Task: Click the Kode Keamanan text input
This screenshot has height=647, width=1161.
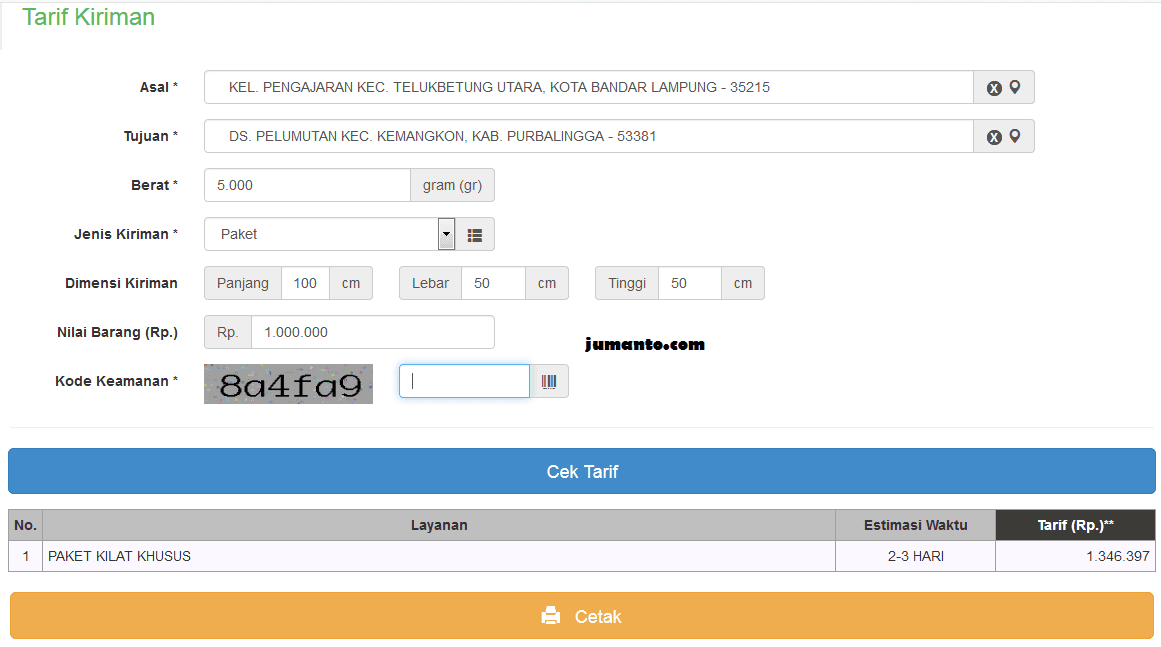Action: [x=464, y=381]
